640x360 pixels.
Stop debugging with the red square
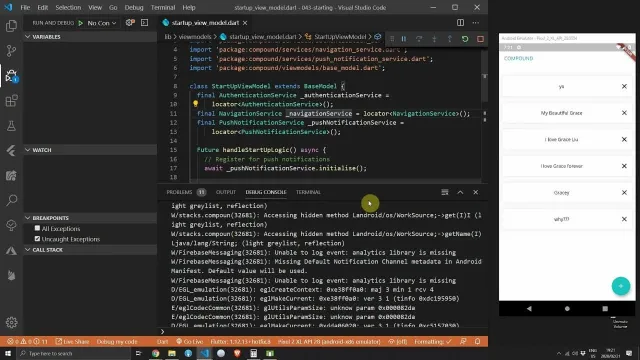tap(480, 39)
